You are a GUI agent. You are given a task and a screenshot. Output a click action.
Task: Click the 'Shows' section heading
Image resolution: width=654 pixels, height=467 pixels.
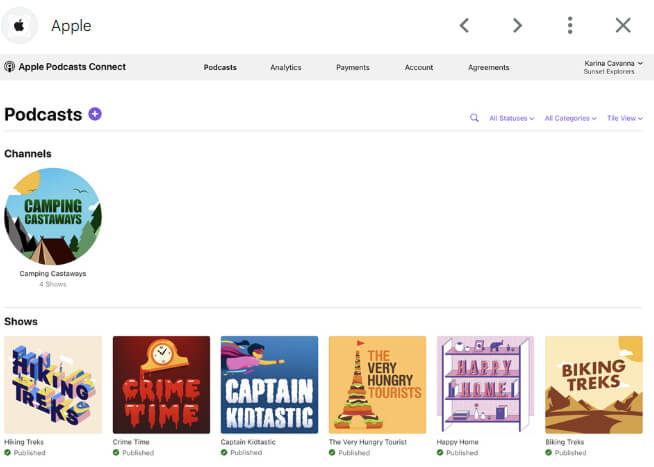[21, 321]
